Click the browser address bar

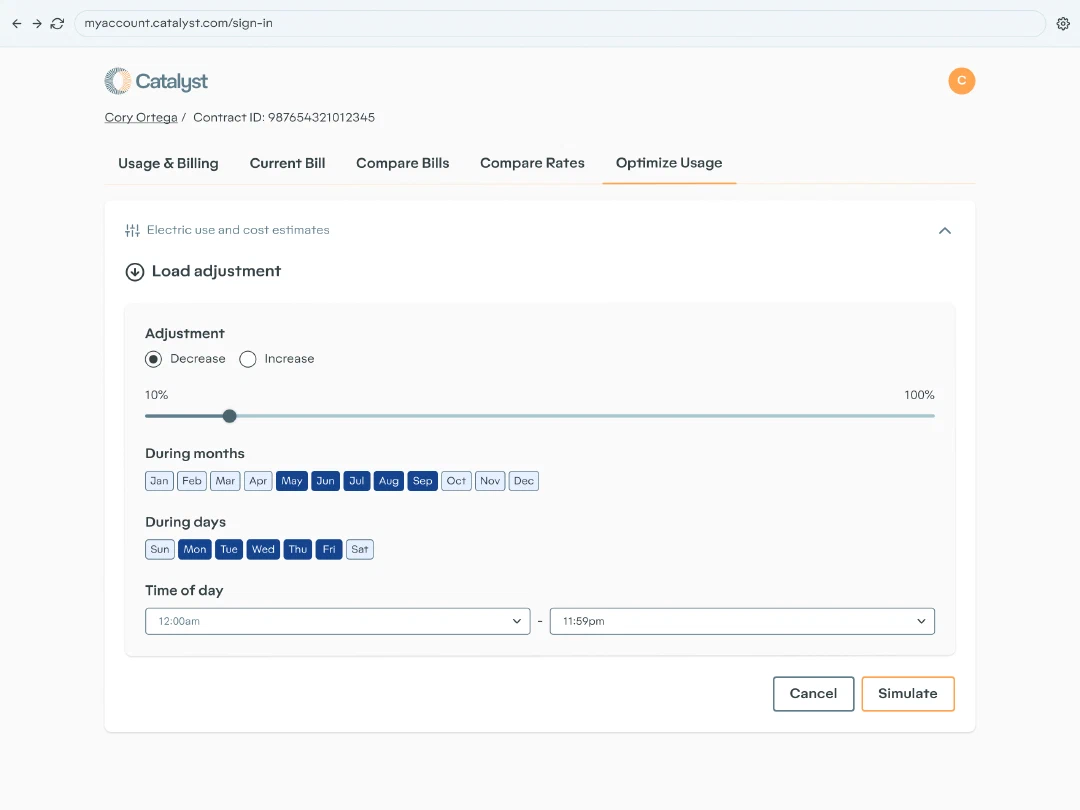[x=559, y=23]
